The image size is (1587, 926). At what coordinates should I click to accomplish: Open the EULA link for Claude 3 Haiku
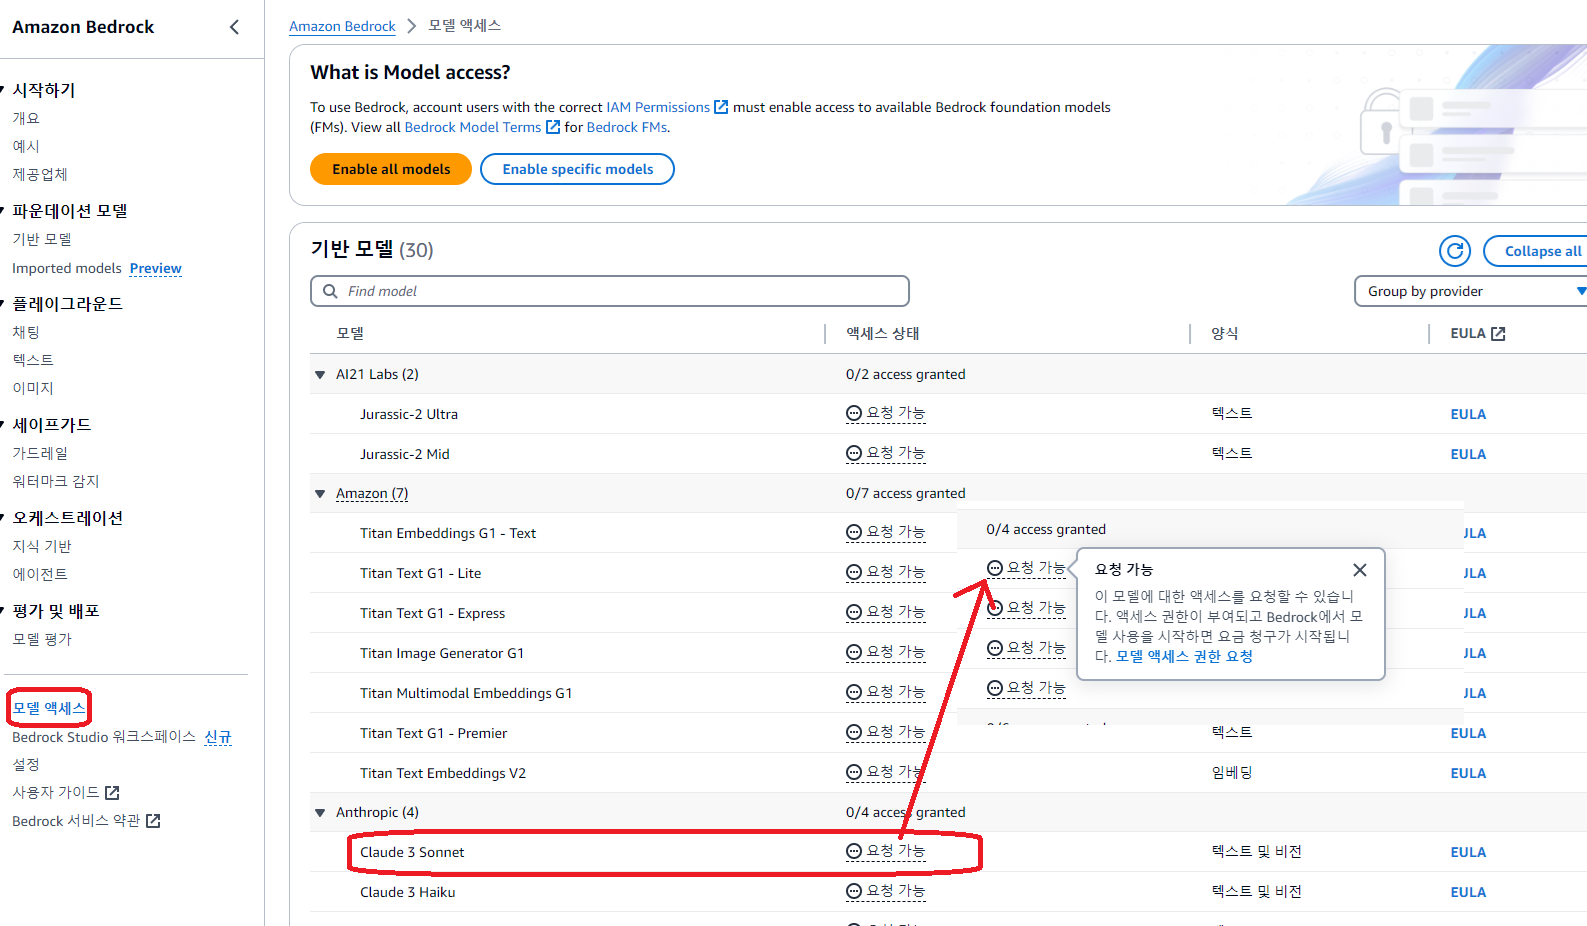[x=1468, y=892]
